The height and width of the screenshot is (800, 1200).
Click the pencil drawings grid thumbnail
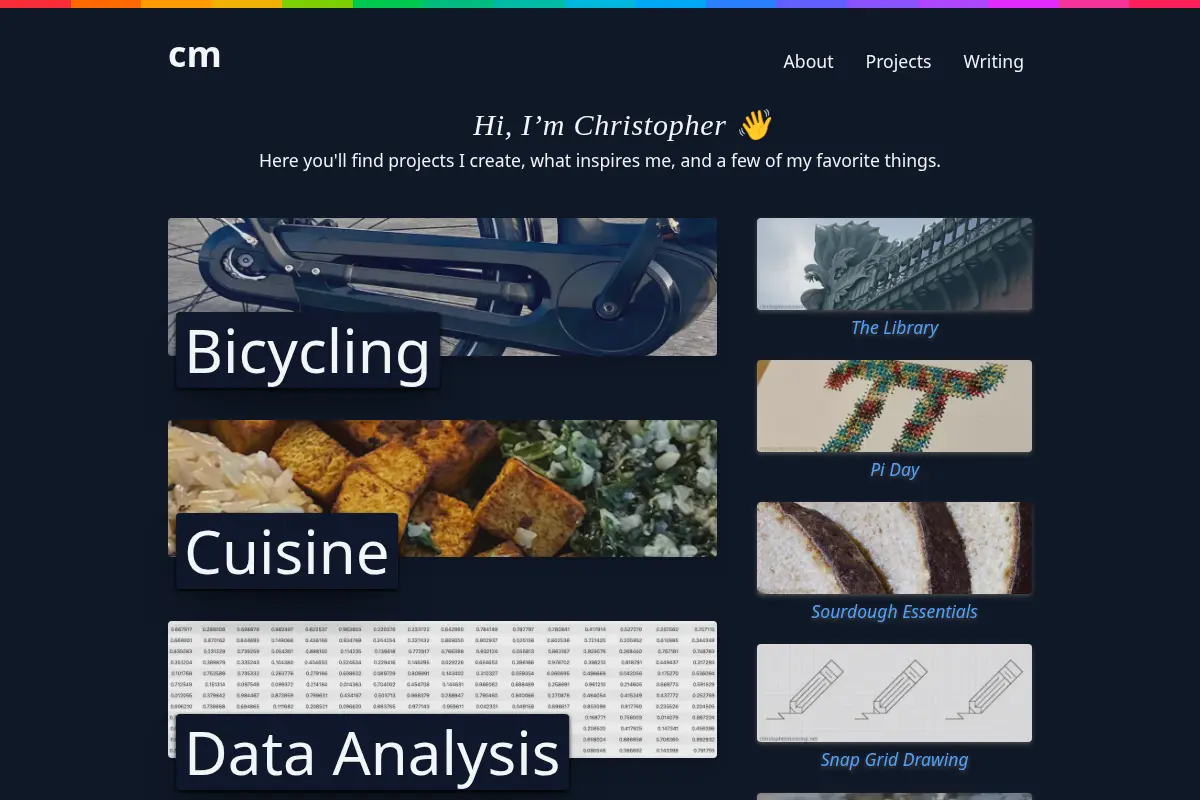[x=894, y=693]
